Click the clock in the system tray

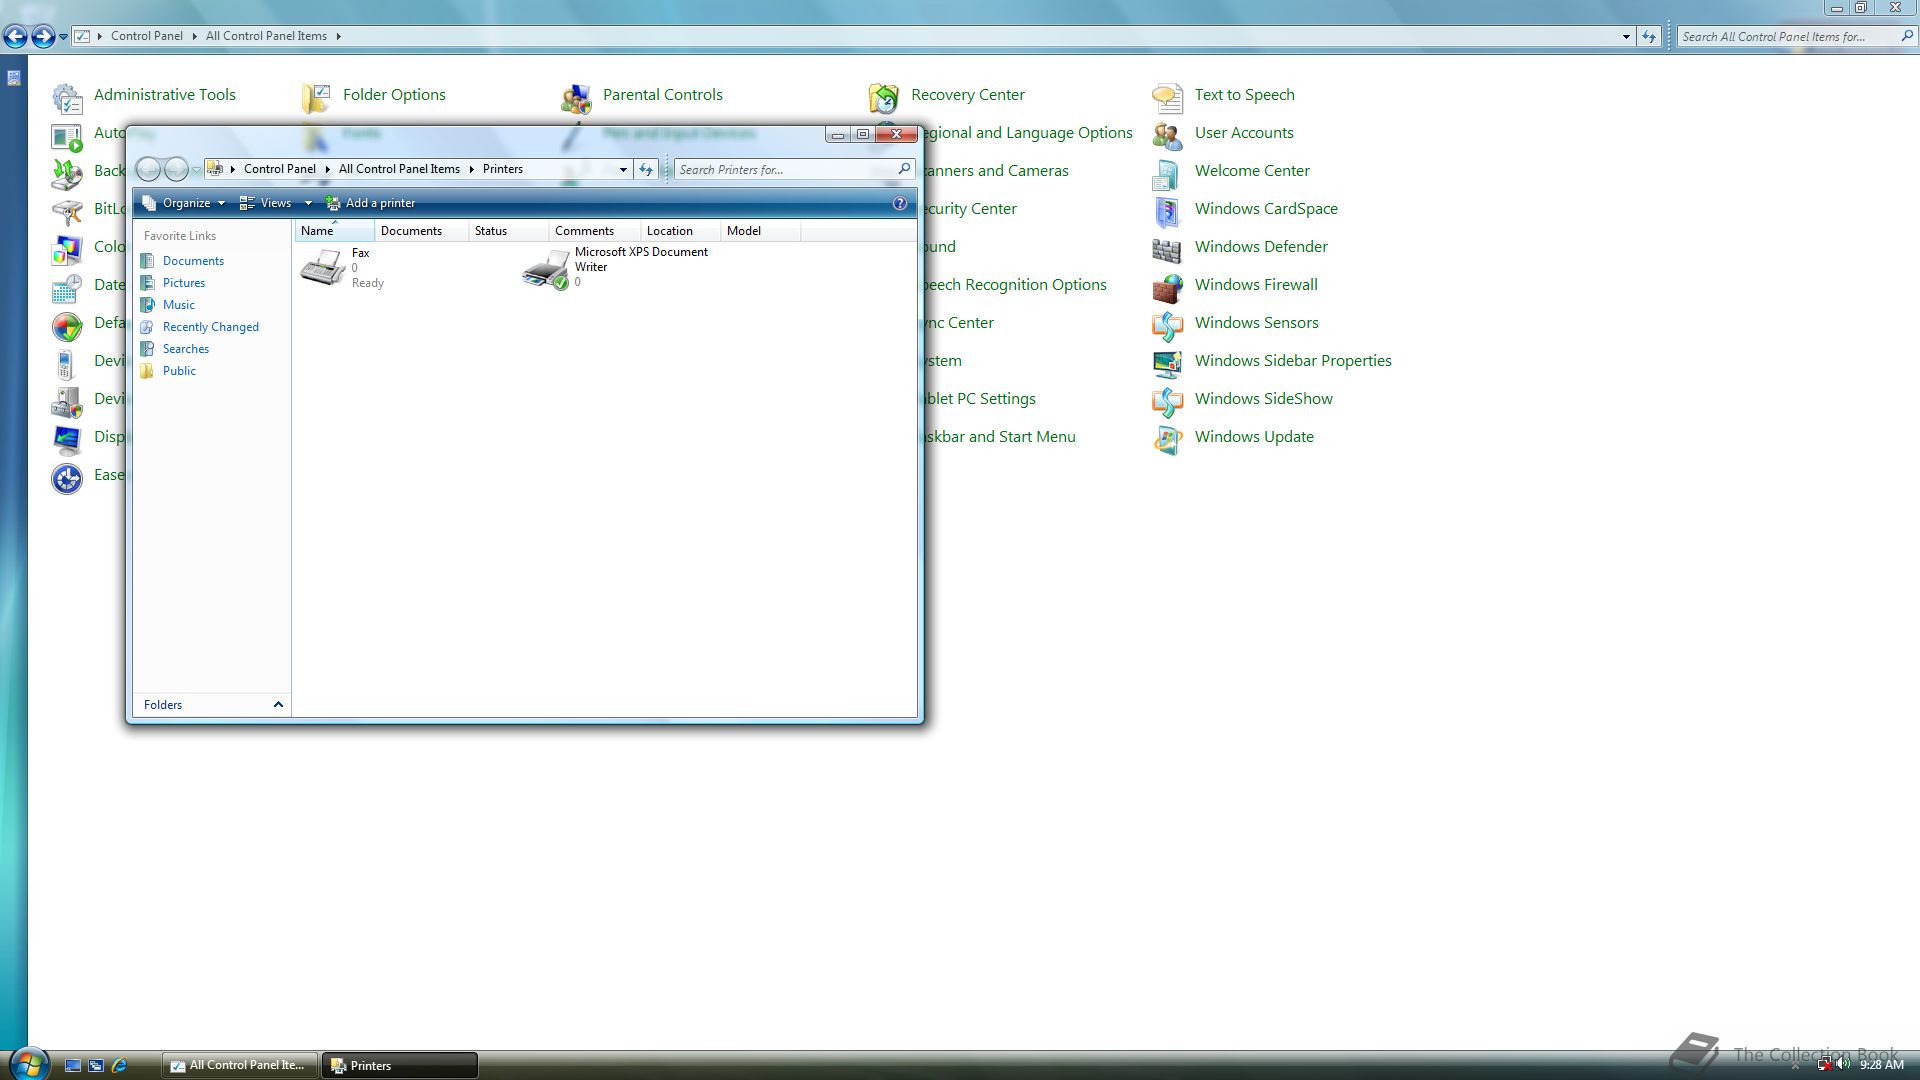click(x=1881, y=1065)
